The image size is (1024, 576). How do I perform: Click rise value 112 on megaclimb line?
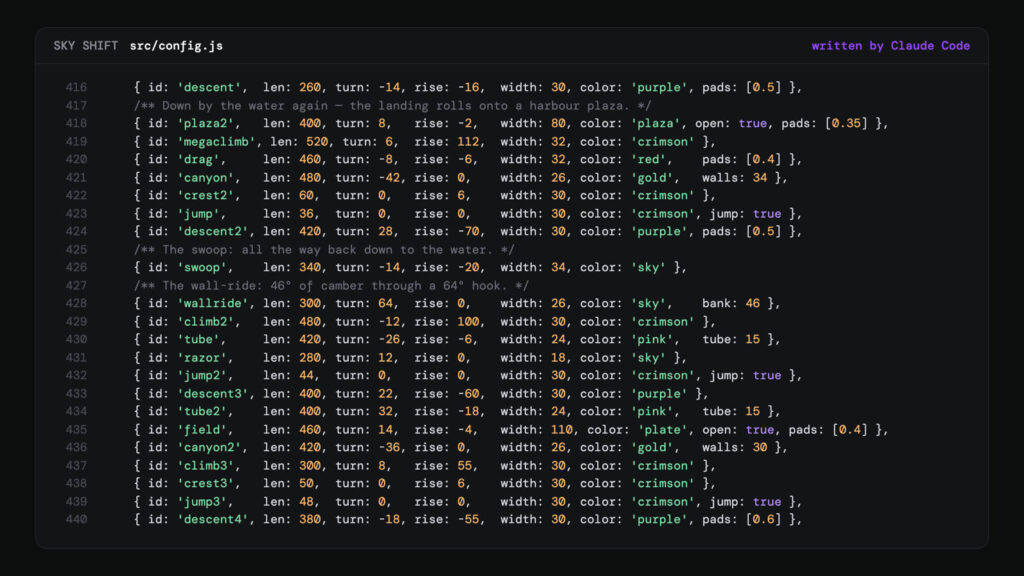[x=468, y=142]
